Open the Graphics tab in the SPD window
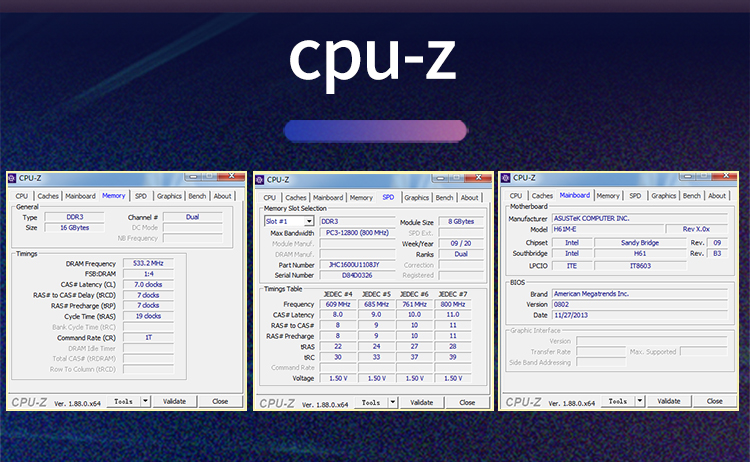 coord(417,198)
